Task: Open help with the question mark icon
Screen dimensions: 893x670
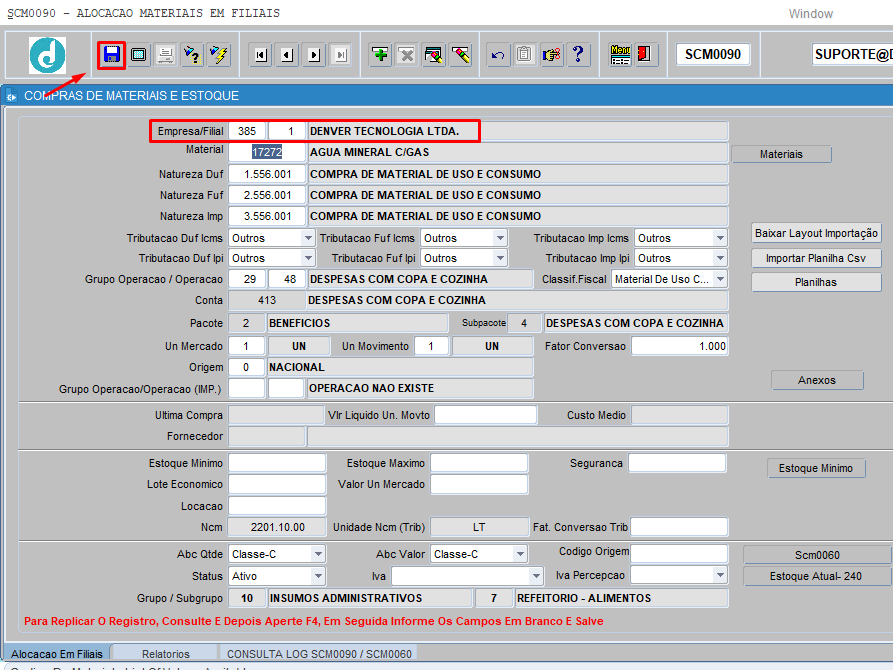Action: click(578, 55)
